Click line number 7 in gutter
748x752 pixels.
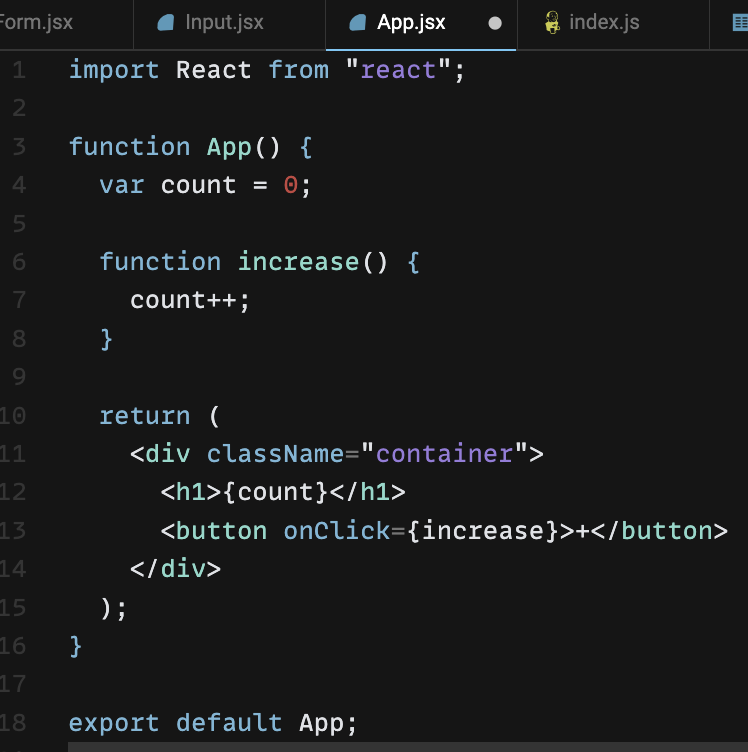(19, 300)
